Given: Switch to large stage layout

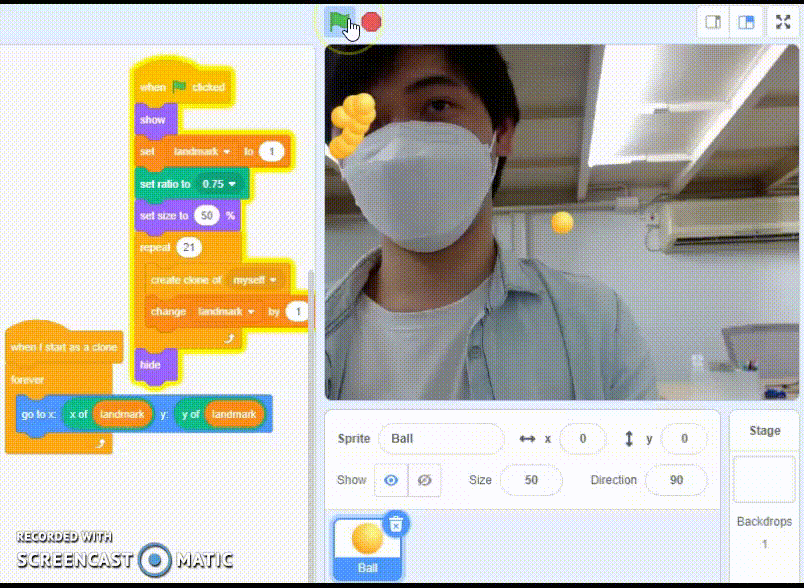Looking at the screenshot, I should [x=746, y=22].
